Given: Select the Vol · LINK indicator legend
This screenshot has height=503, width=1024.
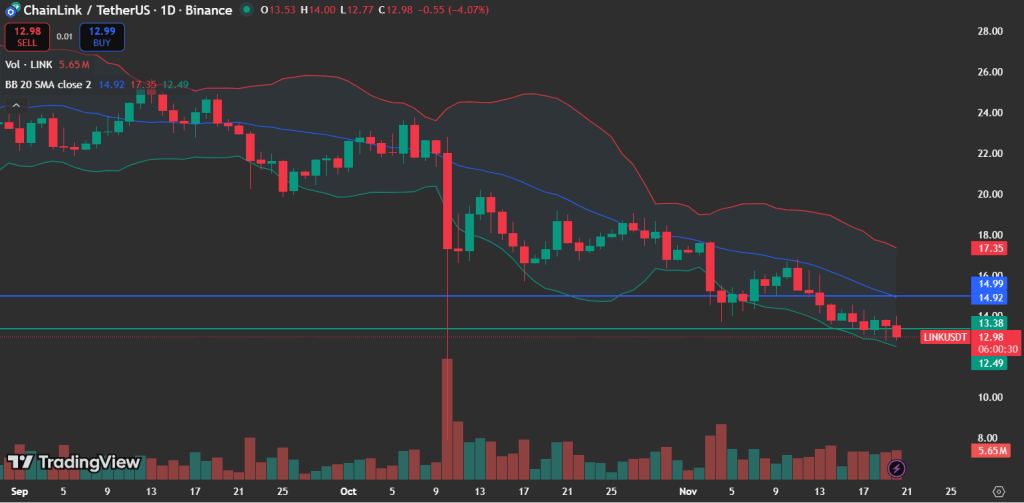Looking at the screenshot, I should pyautogui.click(x=29, y=65).
